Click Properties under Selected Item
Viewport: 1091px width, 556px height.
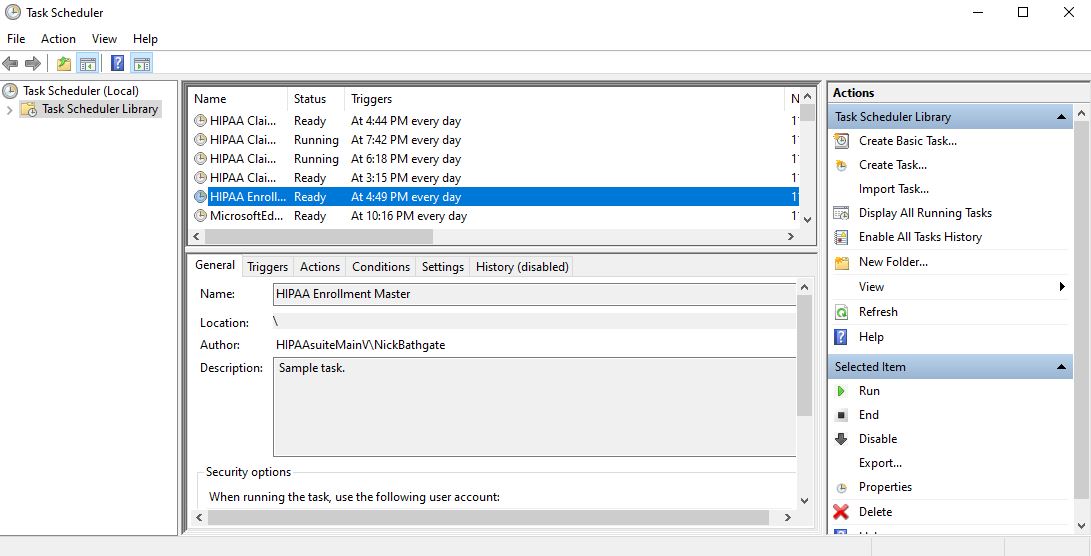click(x=885, y=487)
